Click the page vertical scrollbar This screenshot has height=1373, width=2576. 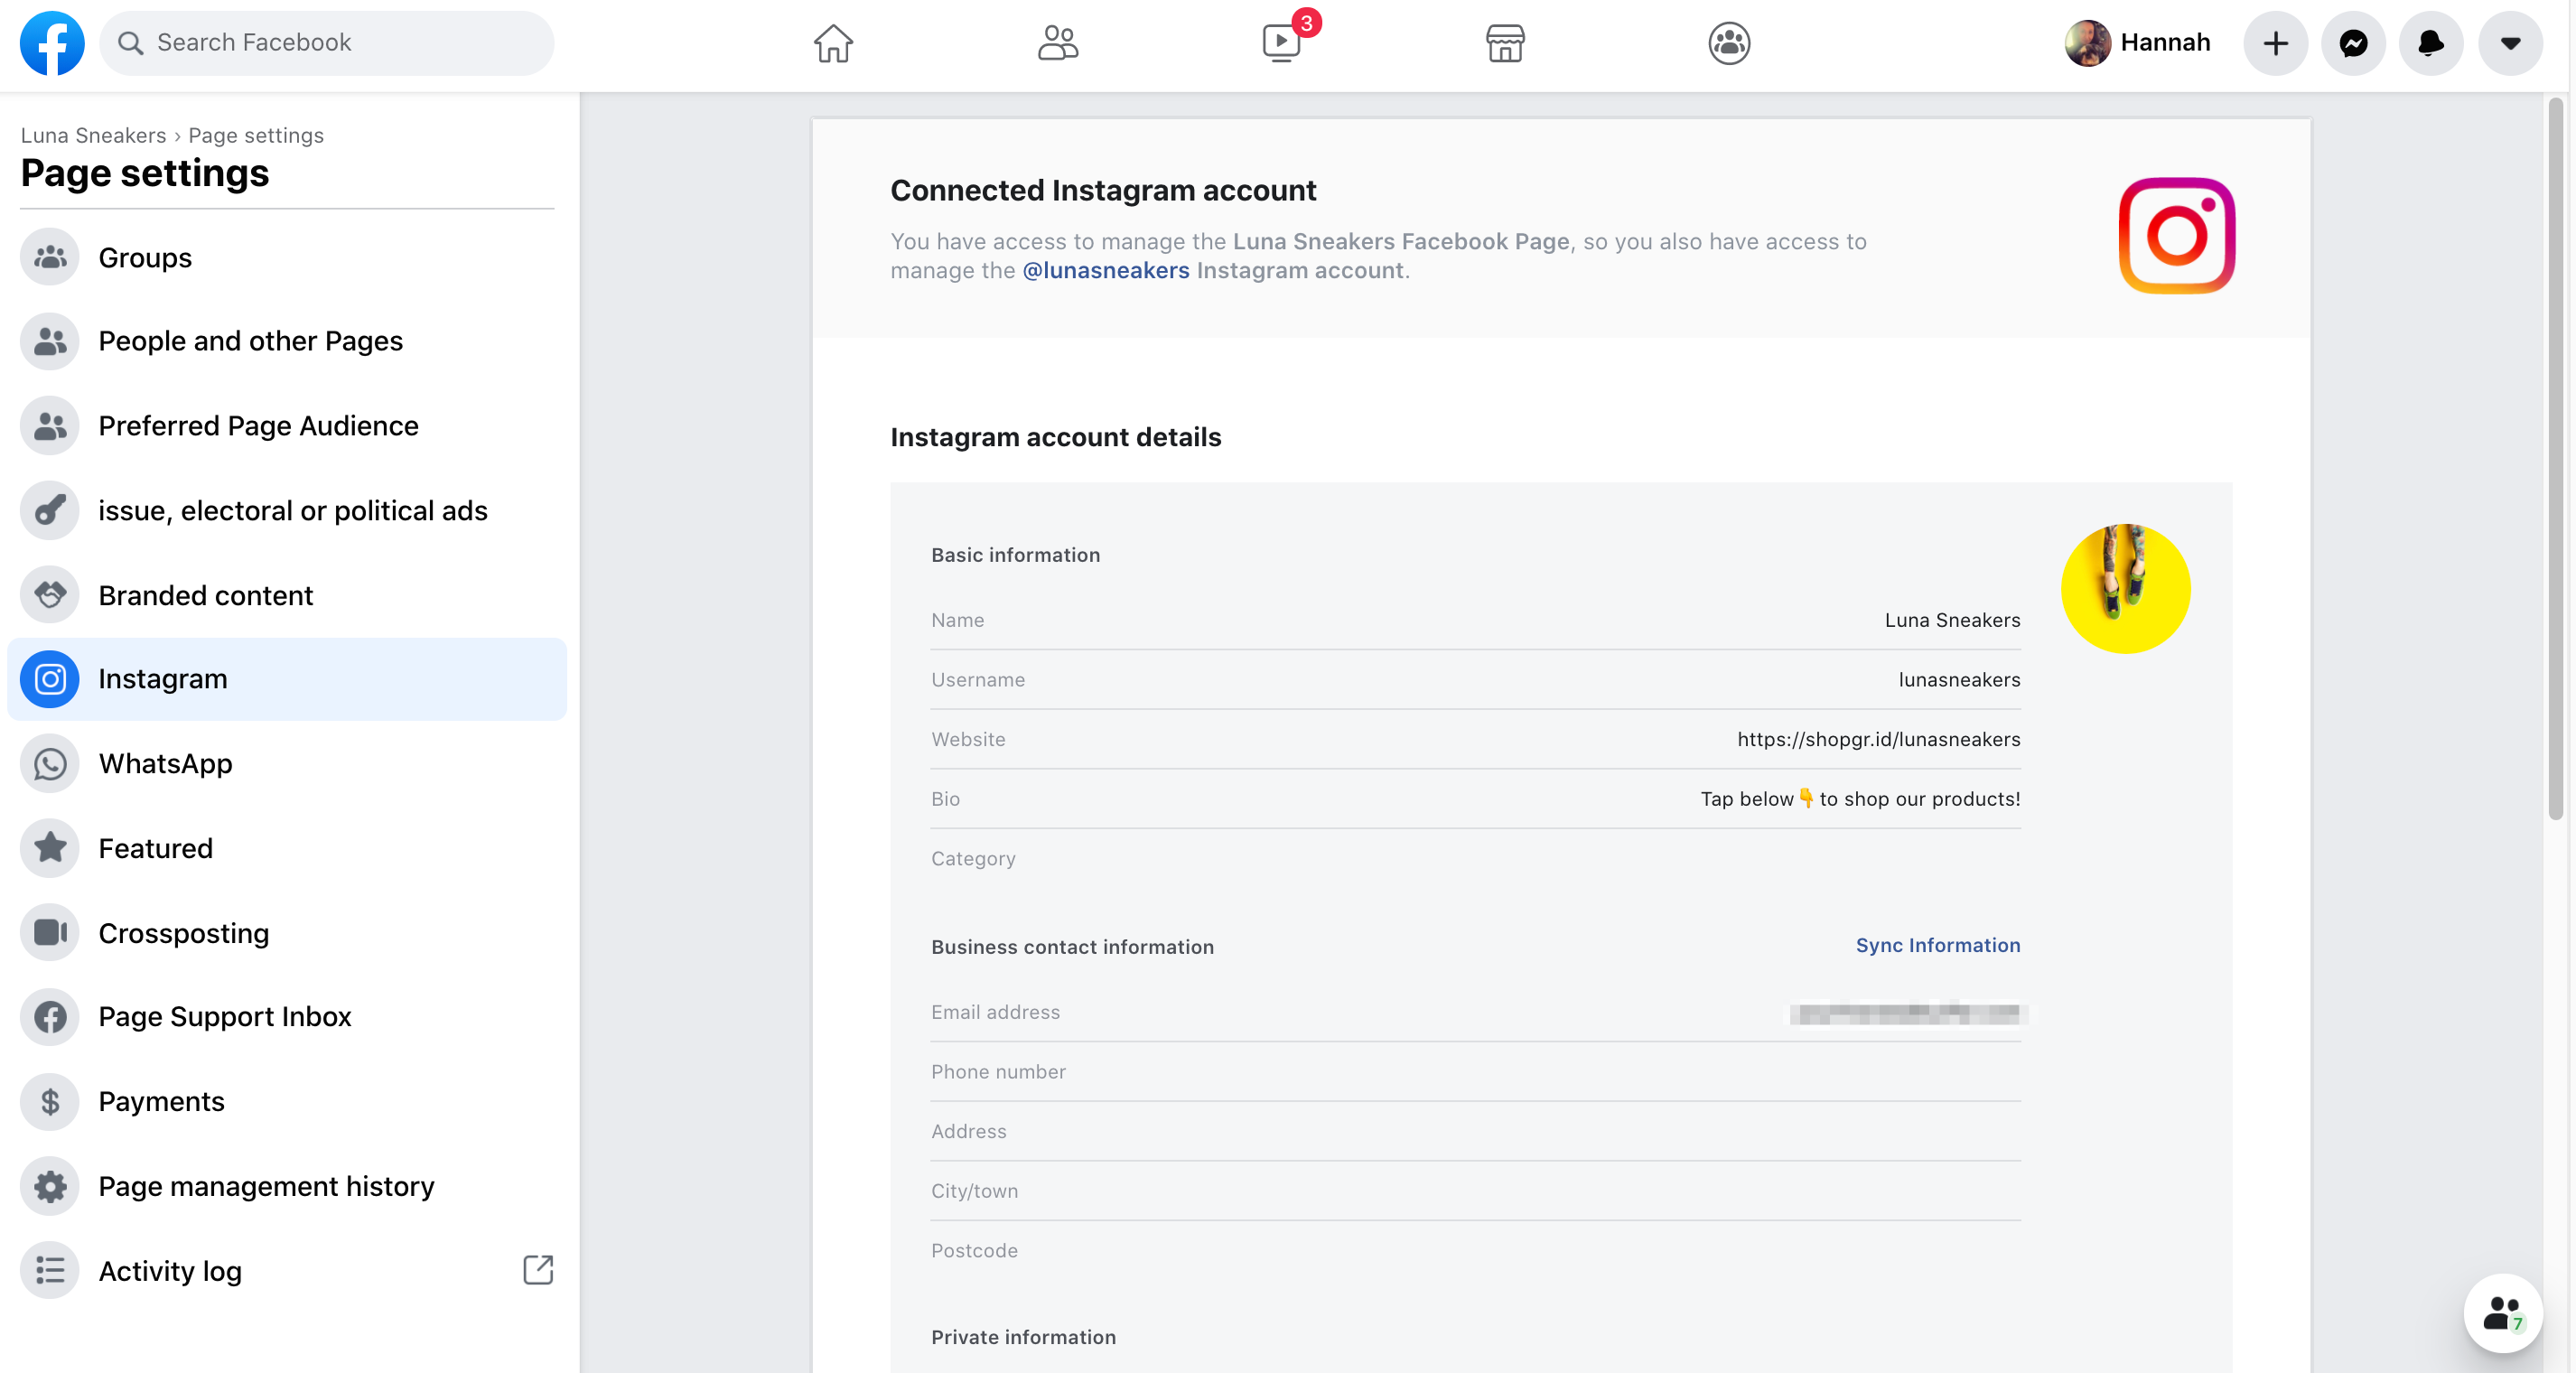(x=2555, y=460)
